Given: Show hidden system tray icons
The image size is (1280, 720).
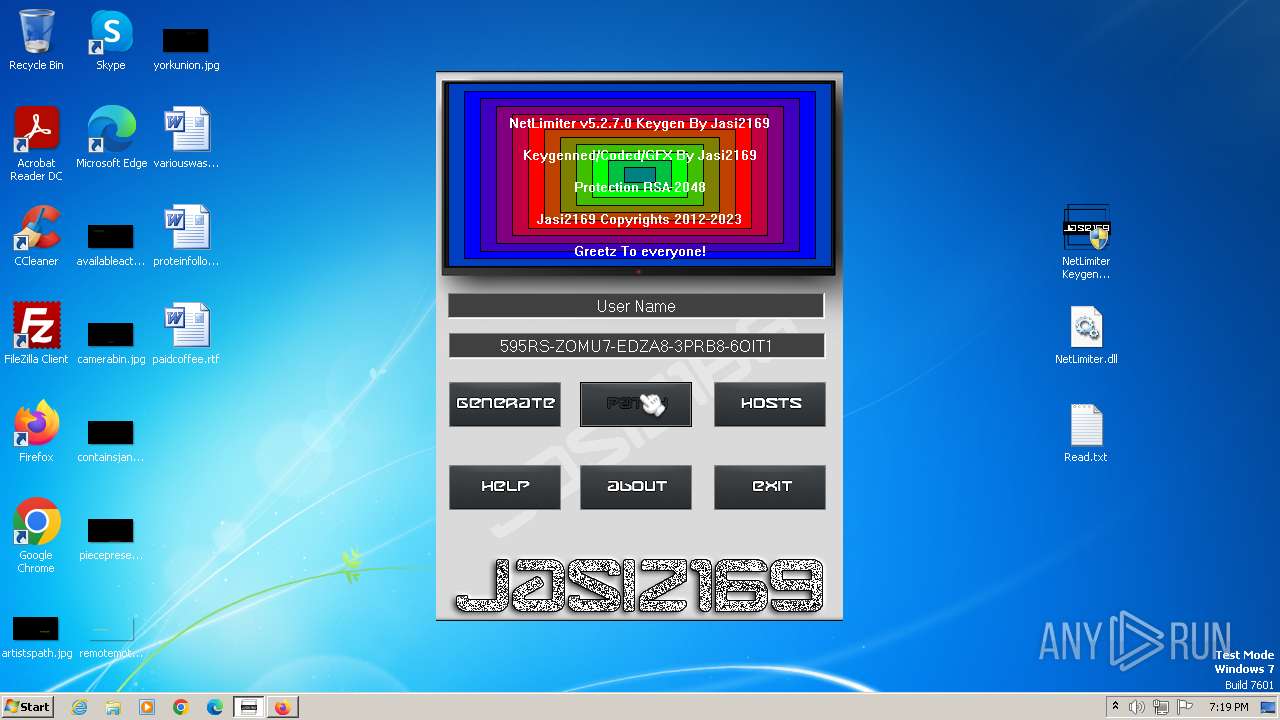Looking at the screenshot, I should coord(1115,707).
